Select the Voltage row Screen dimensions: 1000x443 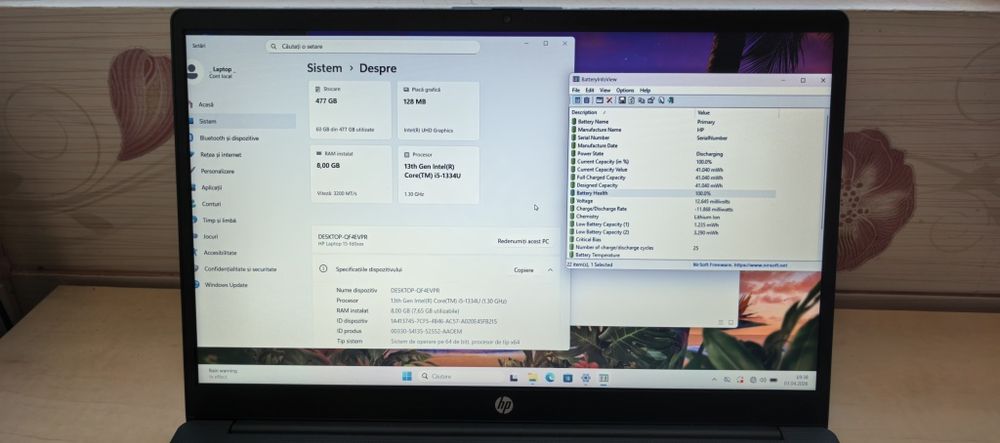[x=673, y=201]
